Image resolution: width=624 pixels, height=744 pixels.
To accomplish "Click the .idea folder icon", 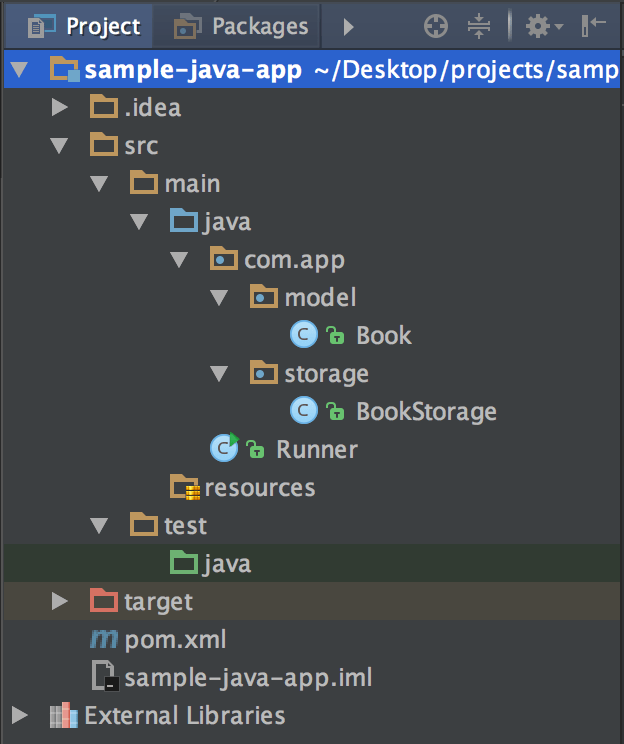I will pos(104,106).
